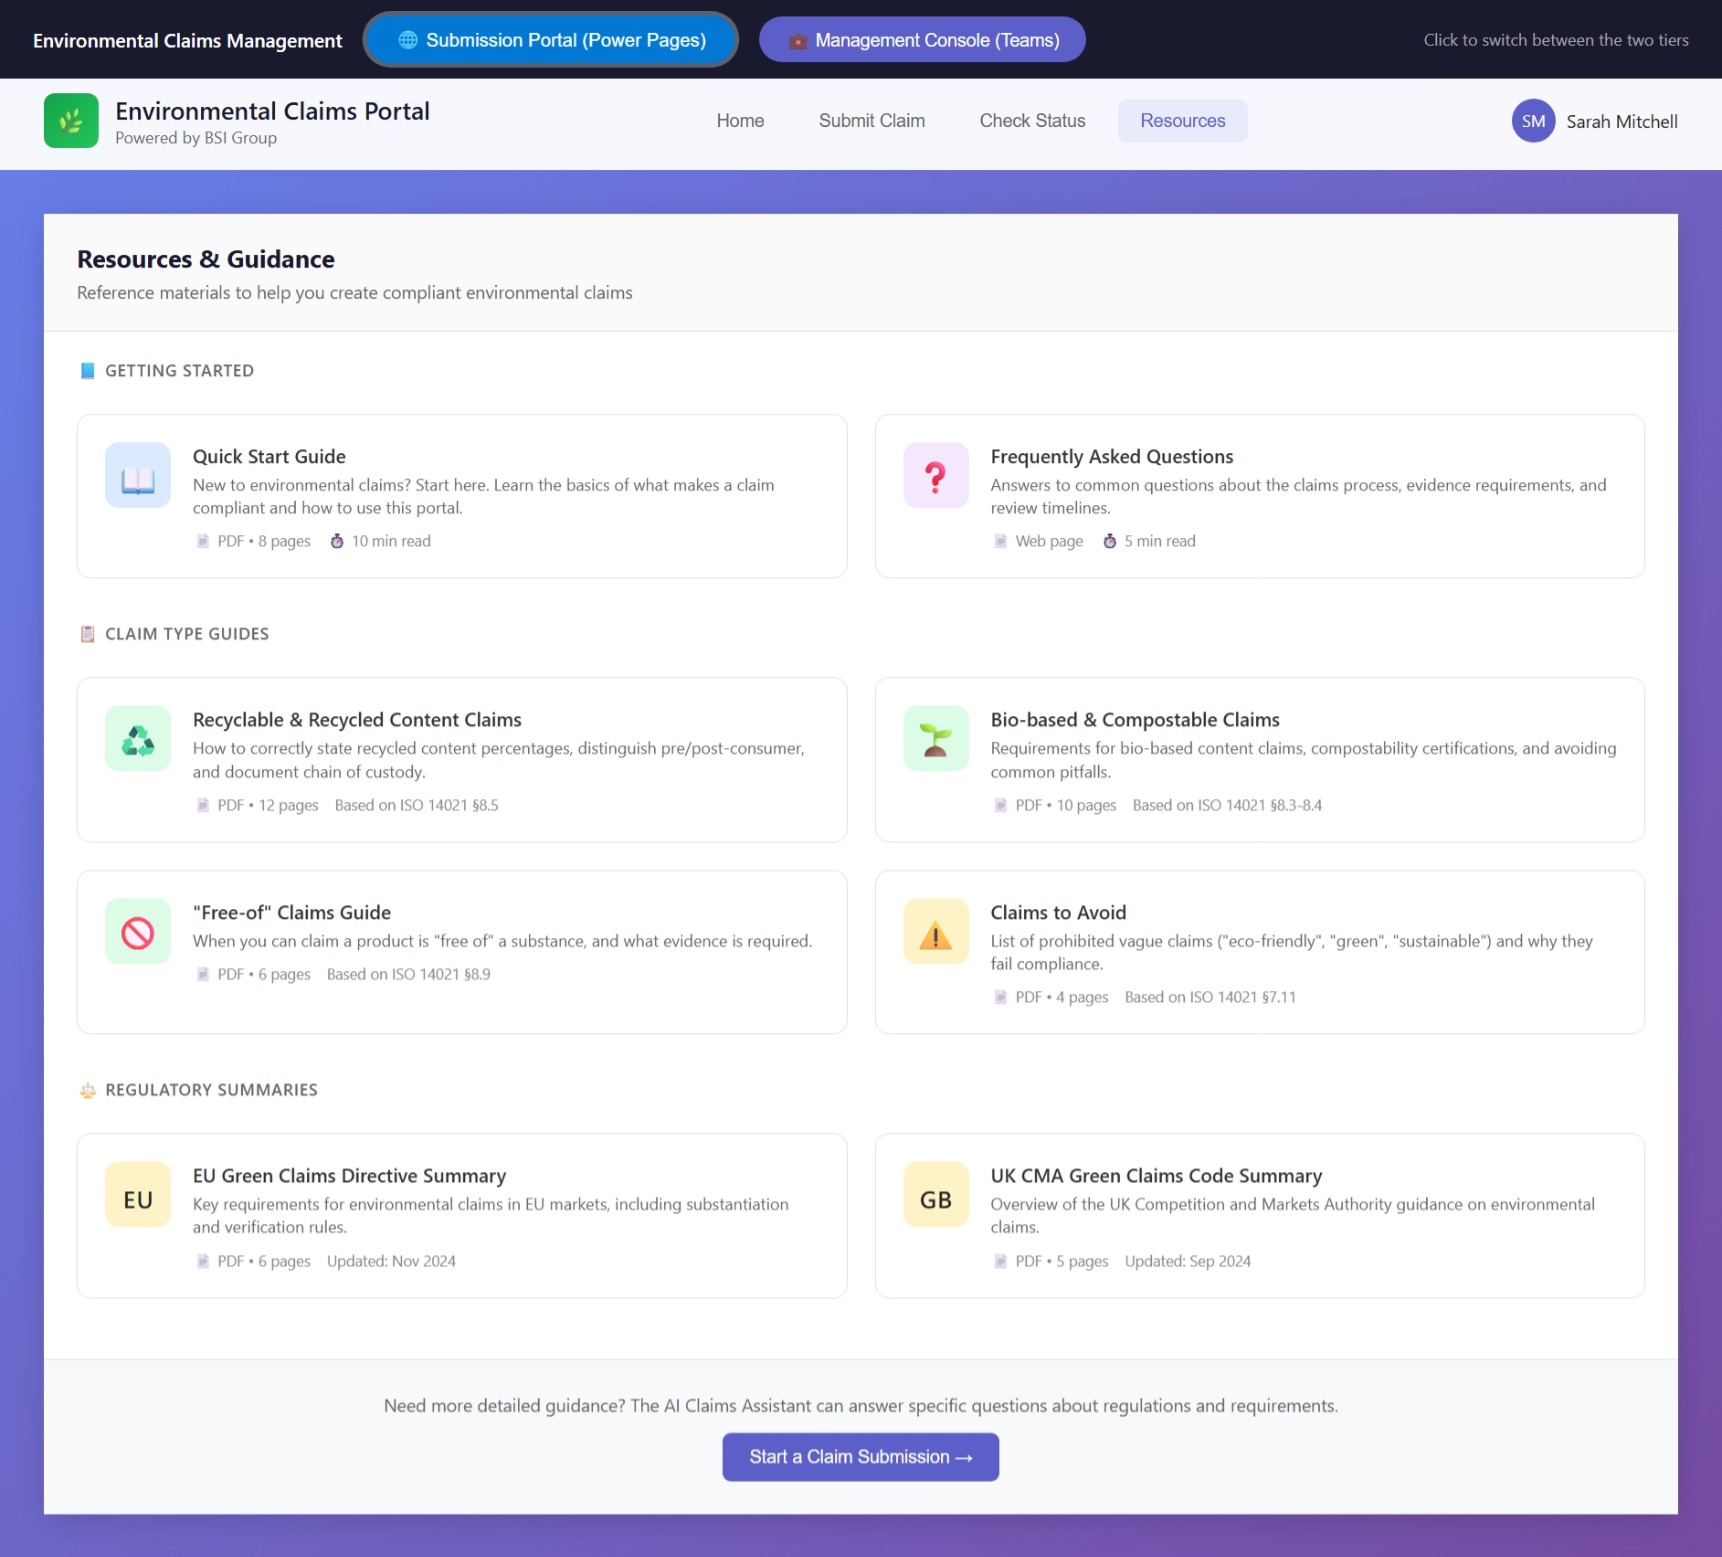Image resolution: width=1722 pixels, height=1557 pixels.
Task: Click the seedling icon for Bio-based Claims
Action: tap(935, 739)
